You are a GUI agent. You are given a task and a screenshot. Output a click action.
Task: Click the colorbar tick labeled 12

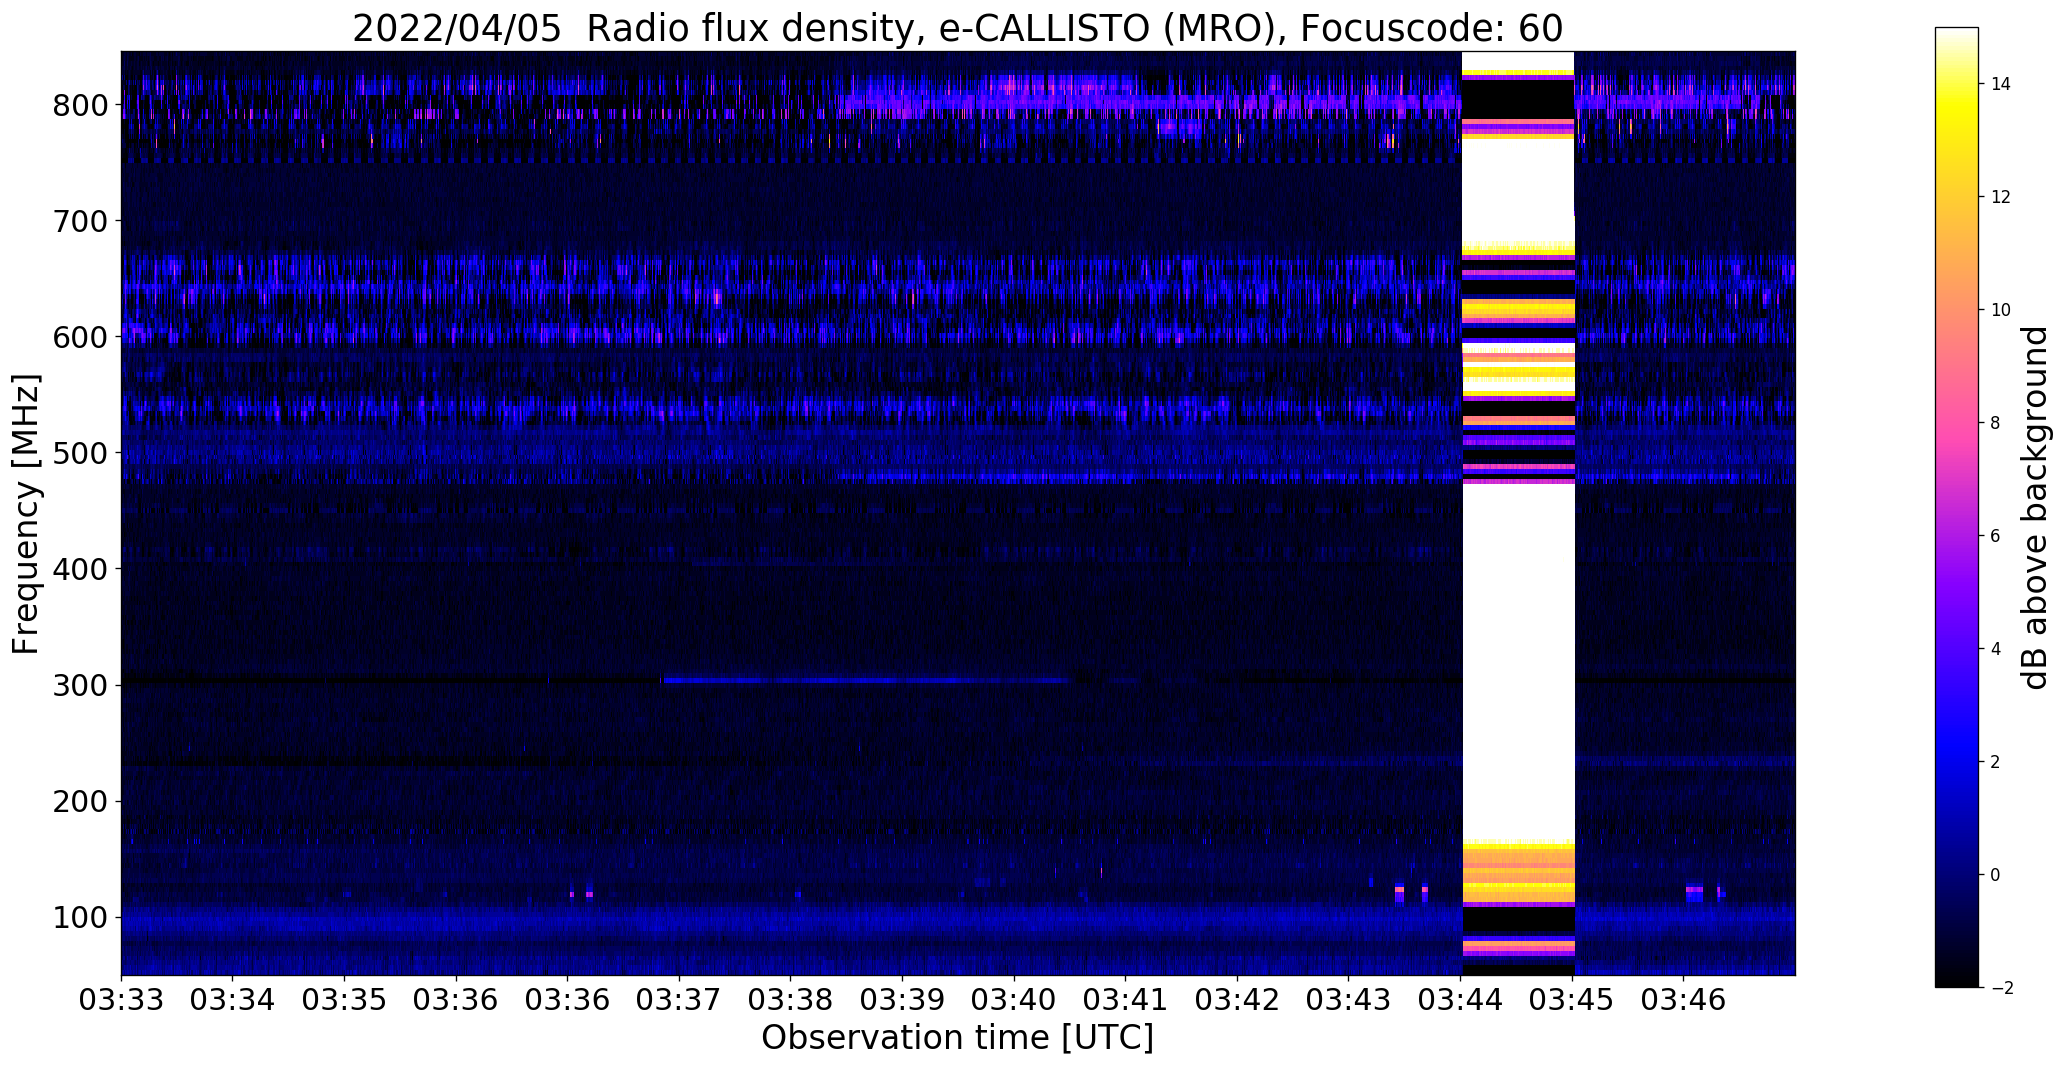pos(2001,197)
